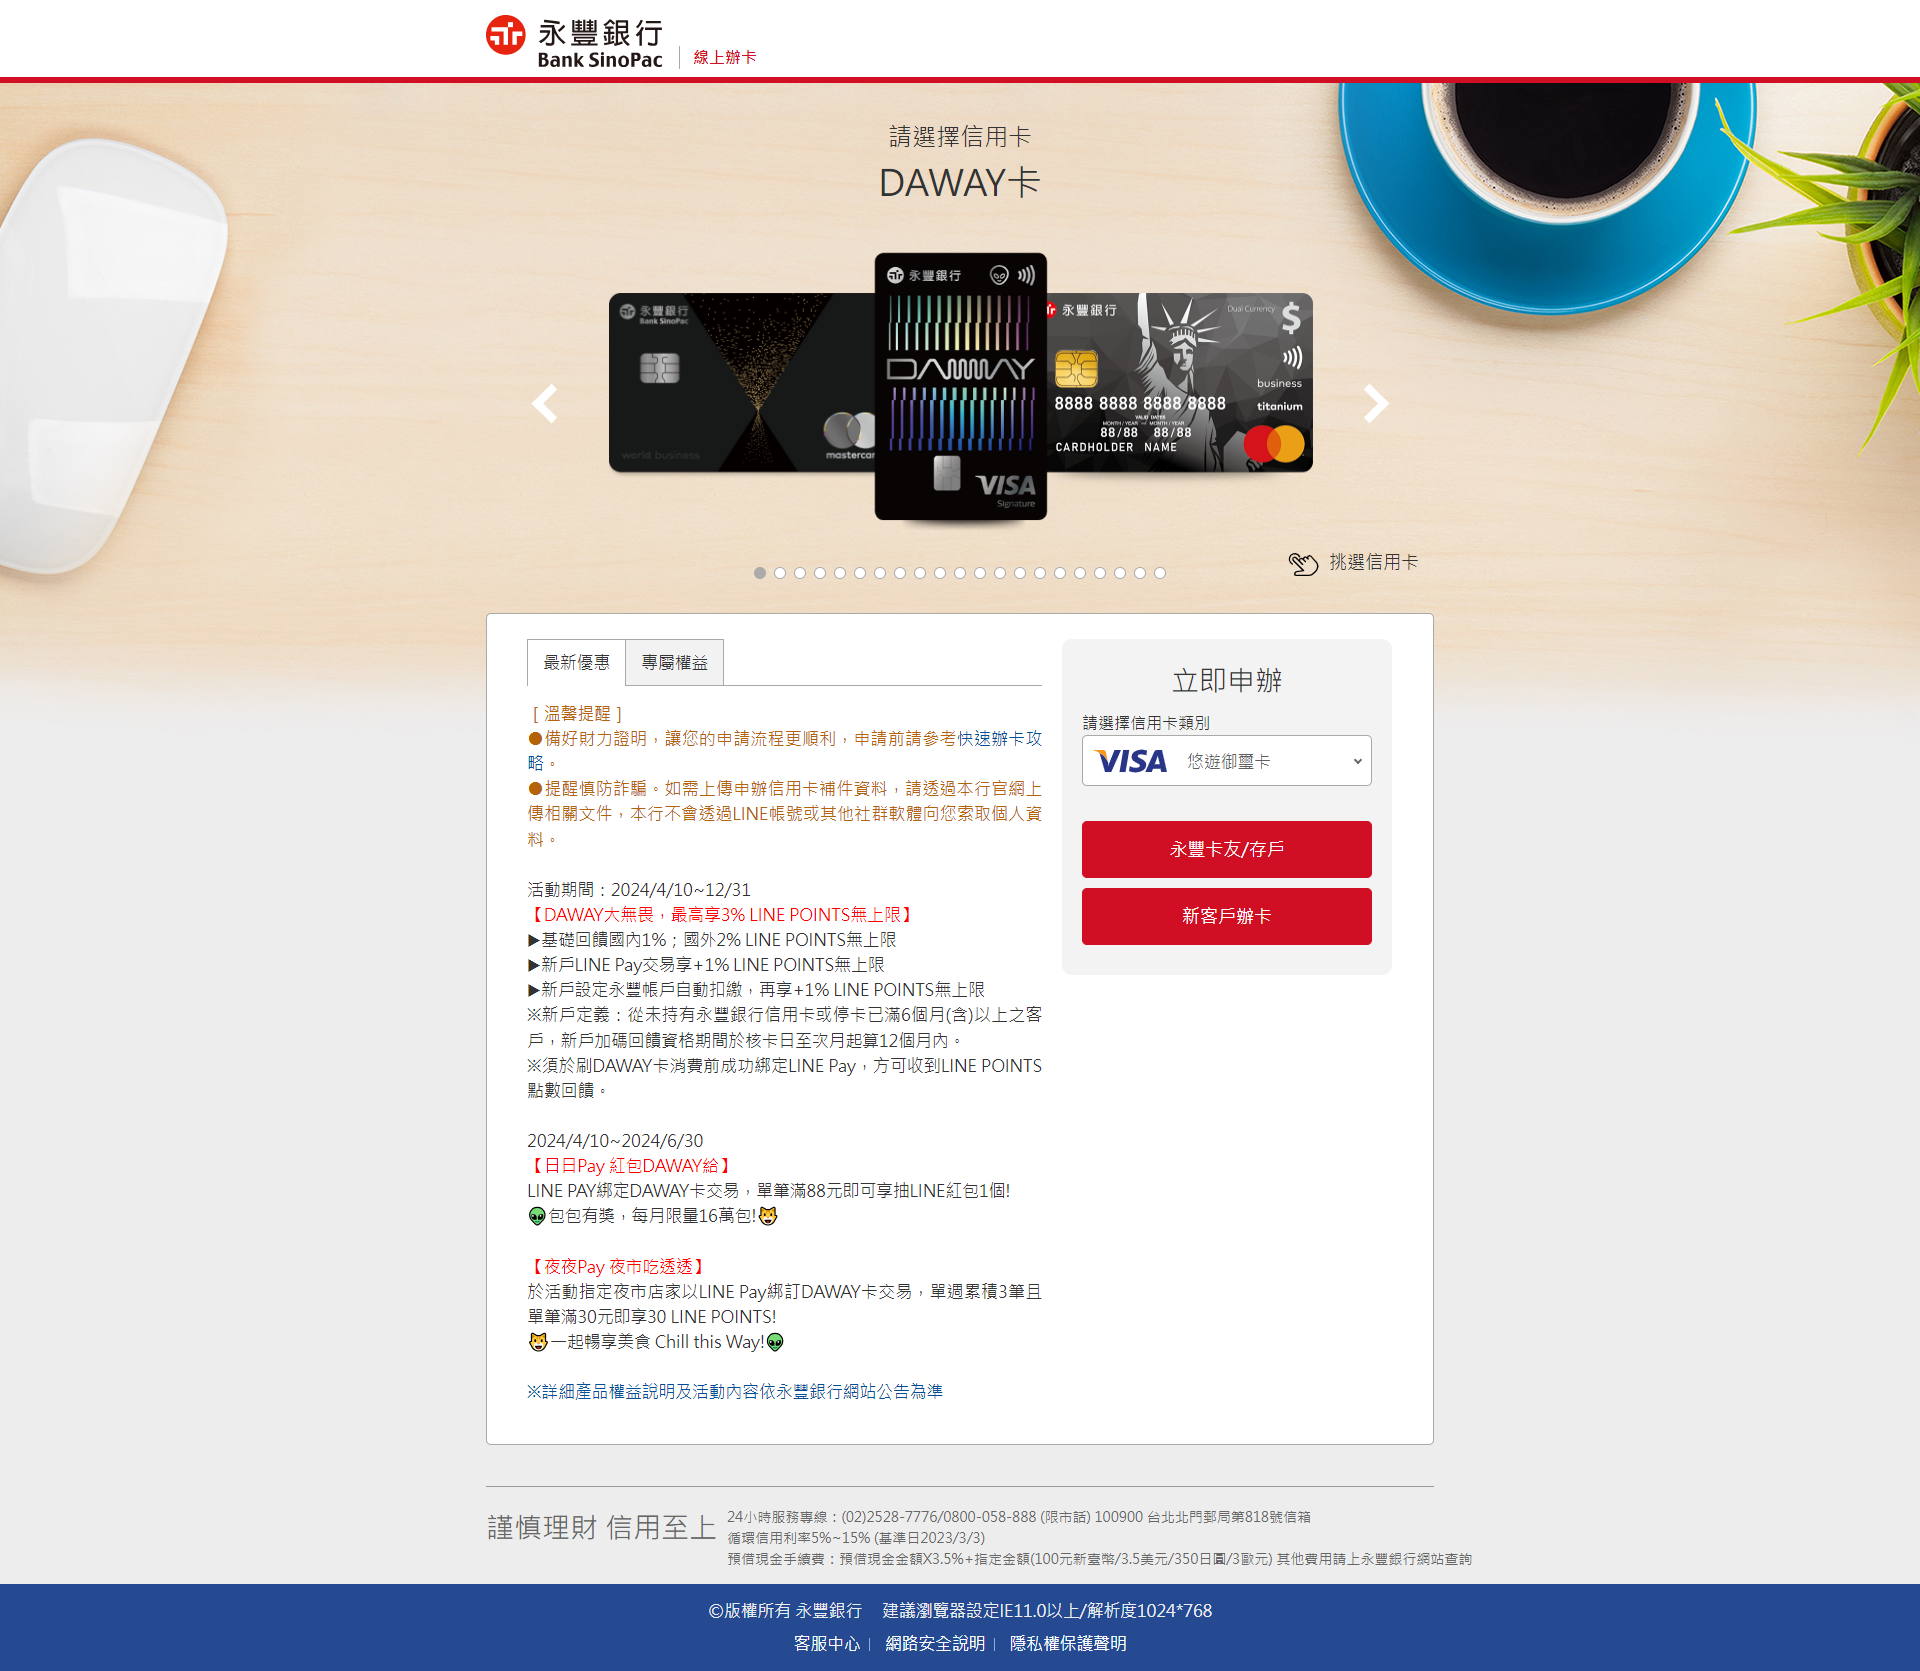Open the 網路安全說明 footer link

[935, 1643]
